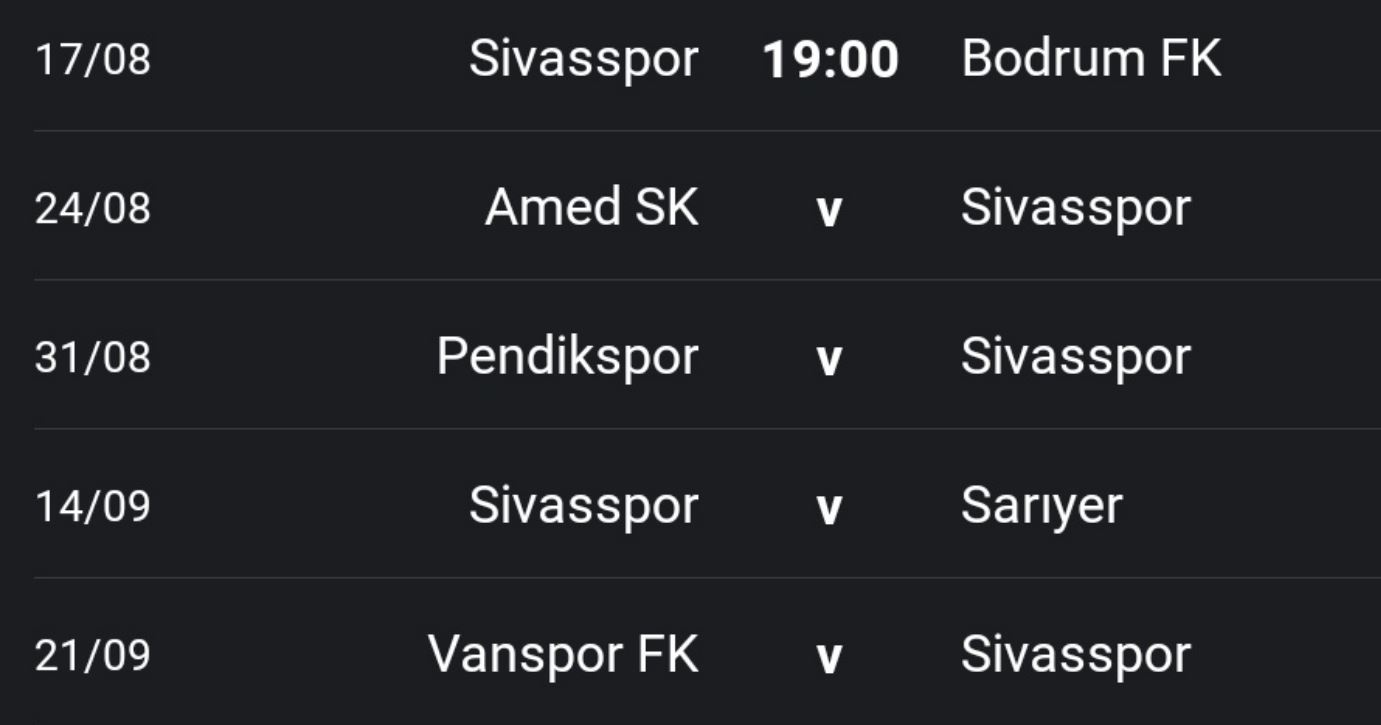Open the Sarıyer team link
Image resolution: width=1381 pixels, height=725 pixels.
(x=1041, y=507)
